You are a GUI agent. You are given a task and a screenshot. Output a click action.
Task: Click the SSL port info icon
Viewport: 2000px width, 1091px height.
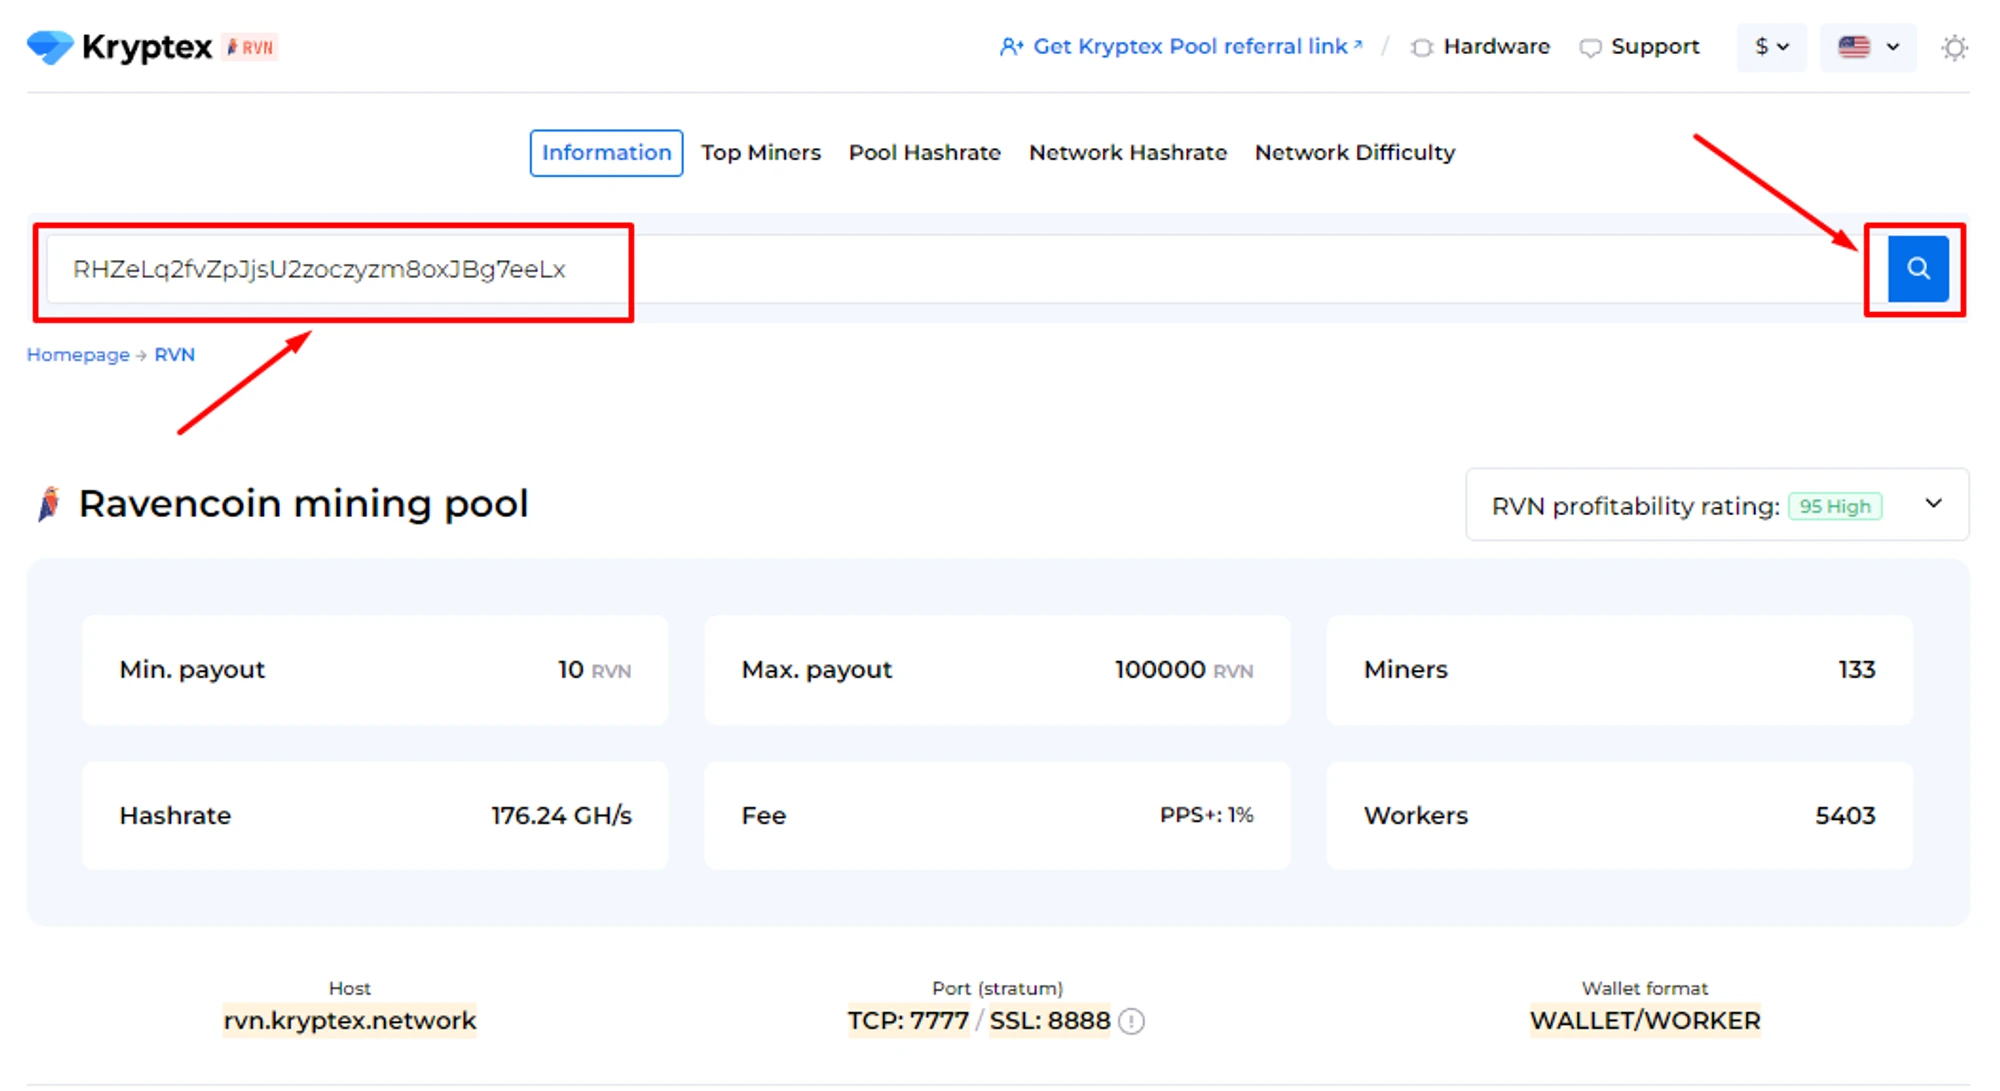(1131, 1021)
